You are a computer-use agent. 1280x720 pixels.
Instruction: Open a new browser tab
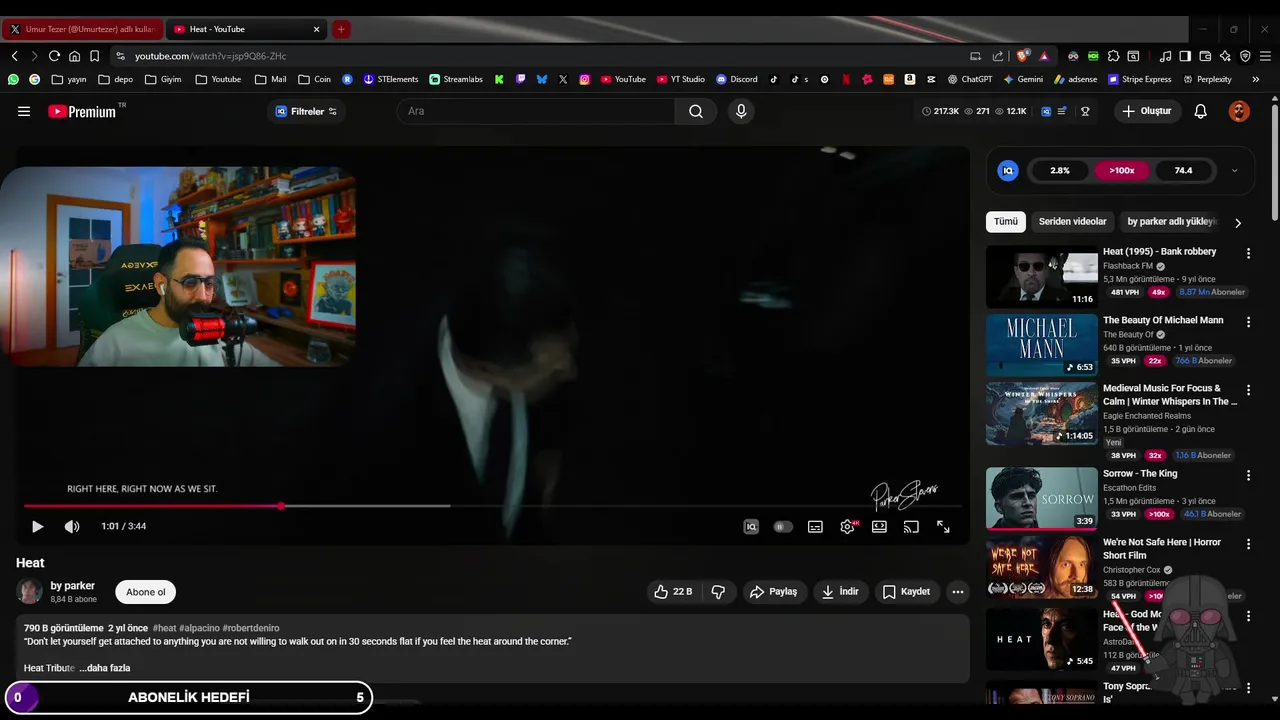(x=340, y=29)
